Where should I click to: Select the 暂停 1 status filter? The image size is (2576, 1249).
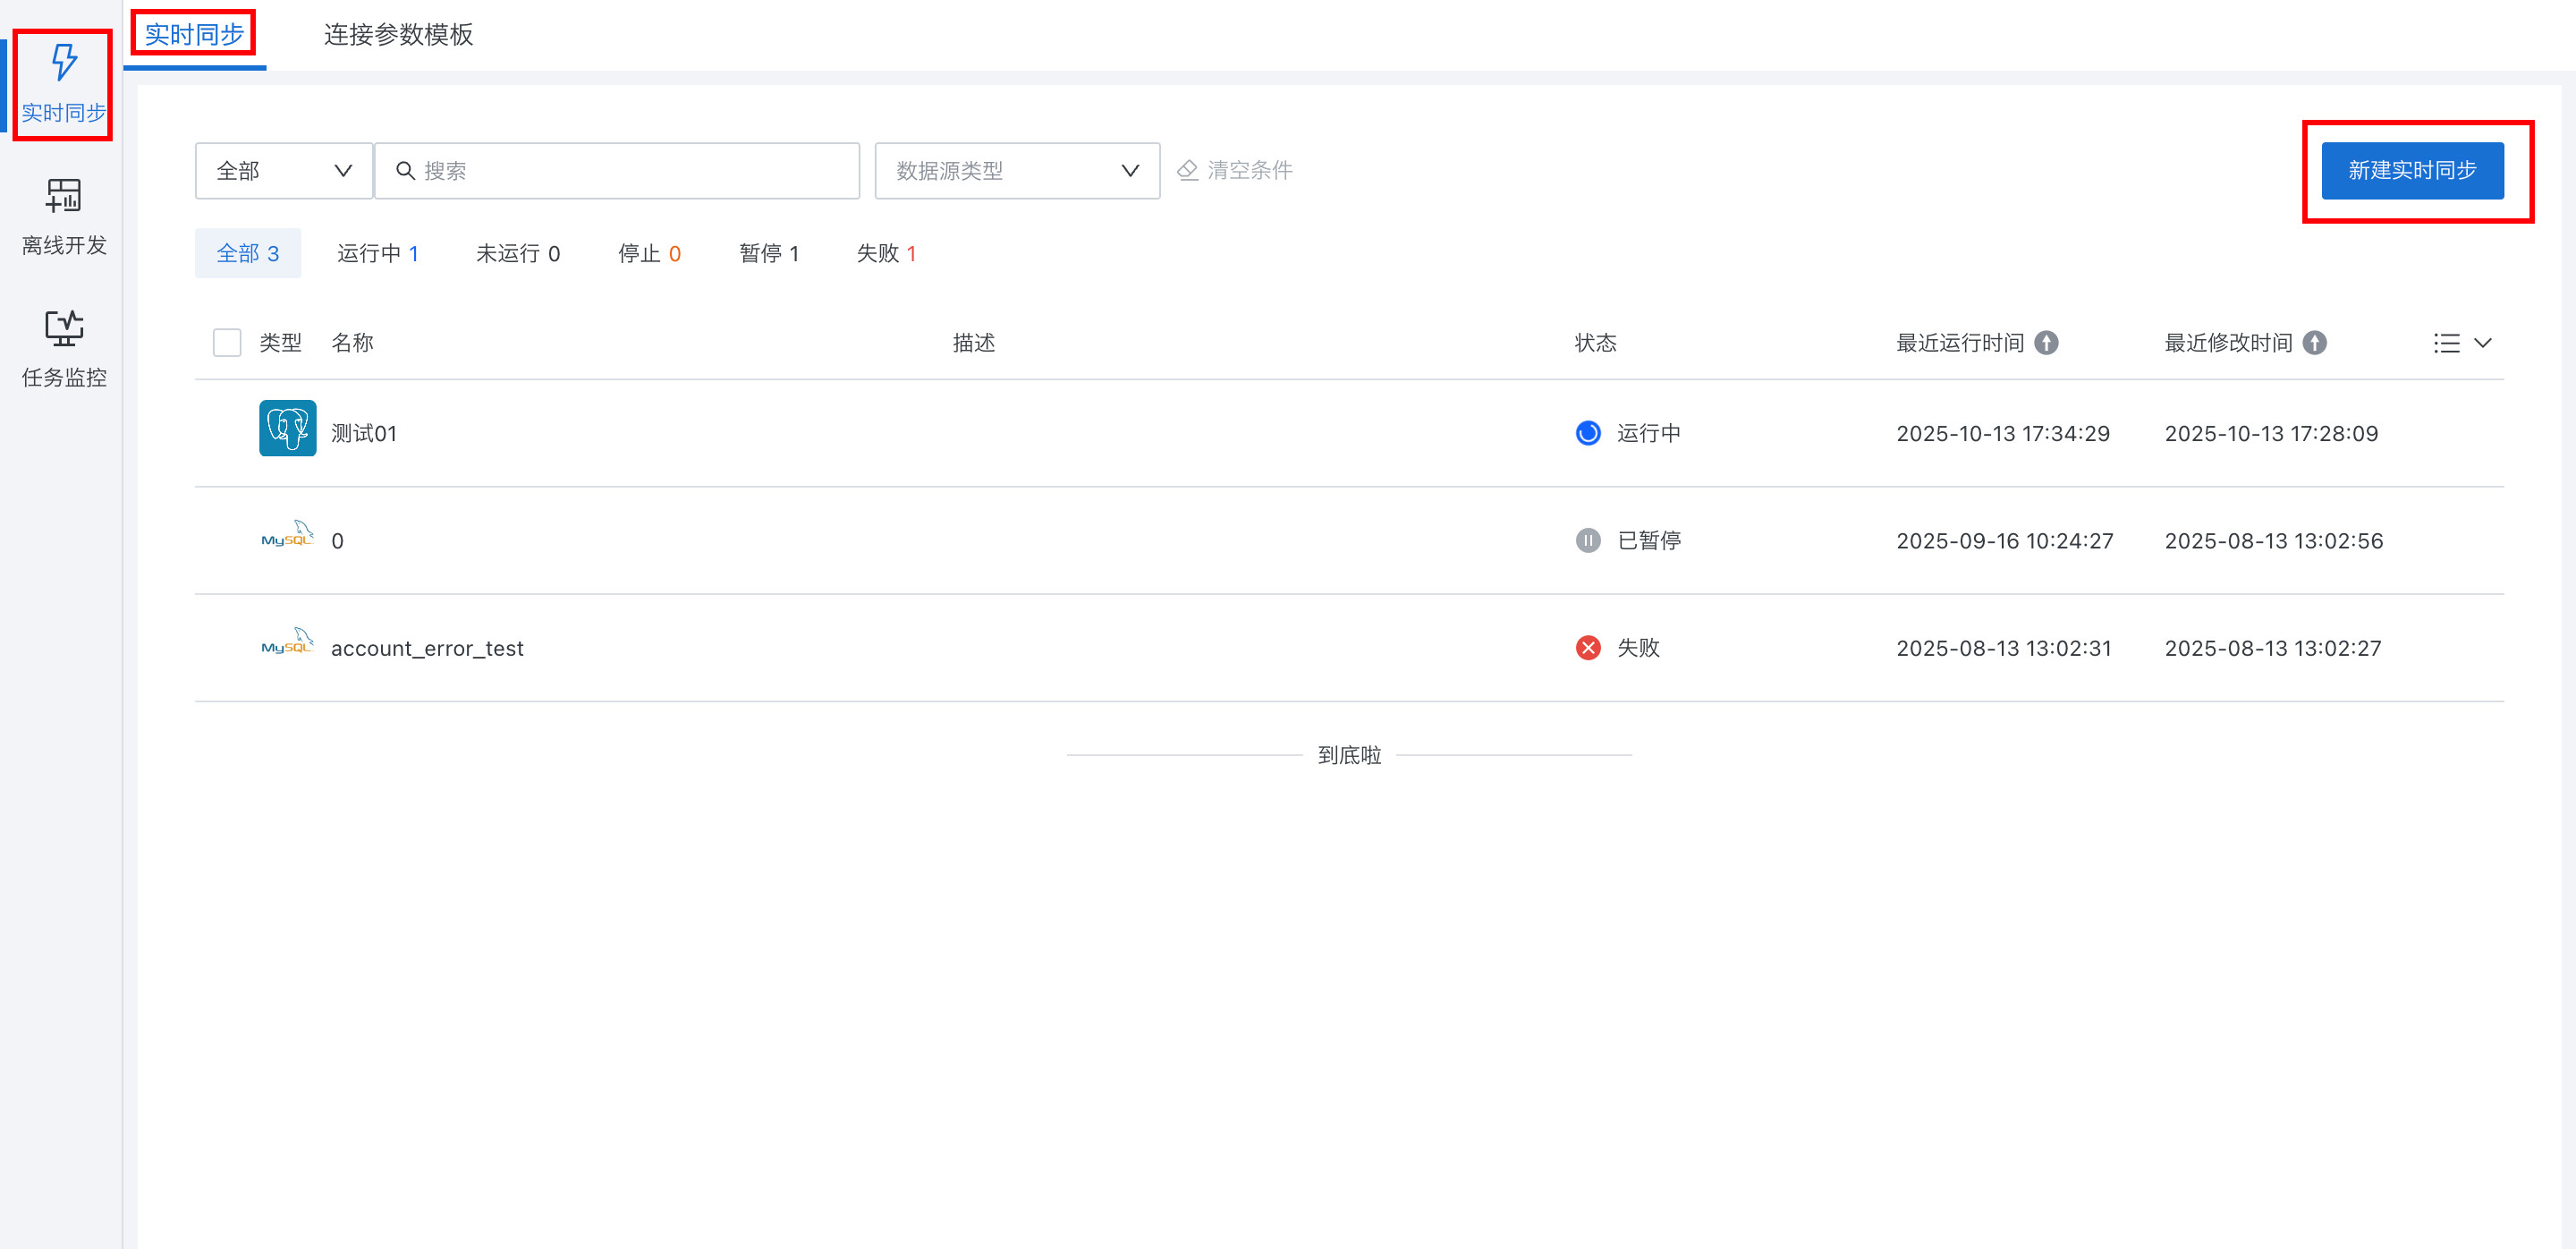tap(768, 254)
